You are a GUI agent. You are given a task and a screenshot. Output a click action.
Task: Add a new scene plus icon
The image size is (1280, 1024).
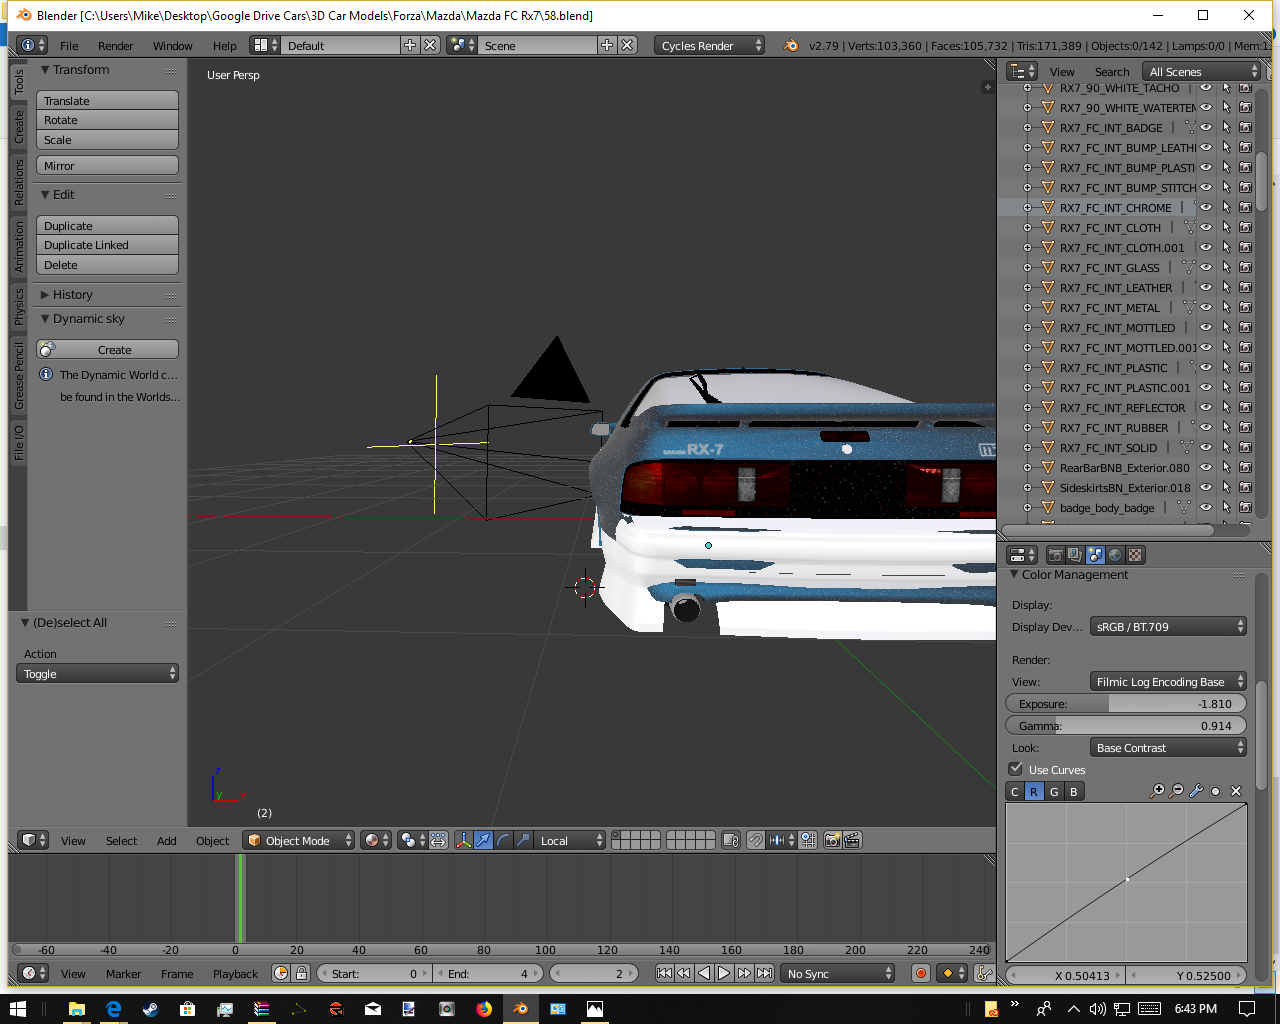tap(607, 45)
